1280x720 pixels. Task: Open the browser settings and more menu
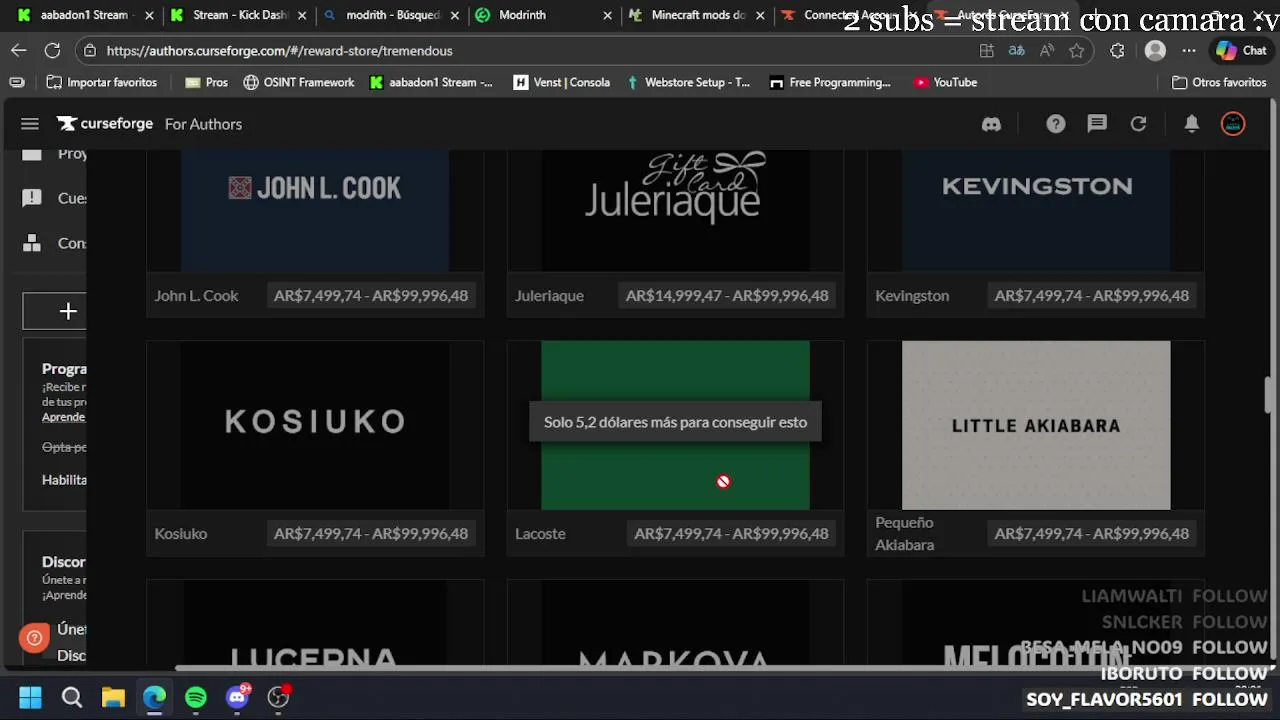[1189, 50]
